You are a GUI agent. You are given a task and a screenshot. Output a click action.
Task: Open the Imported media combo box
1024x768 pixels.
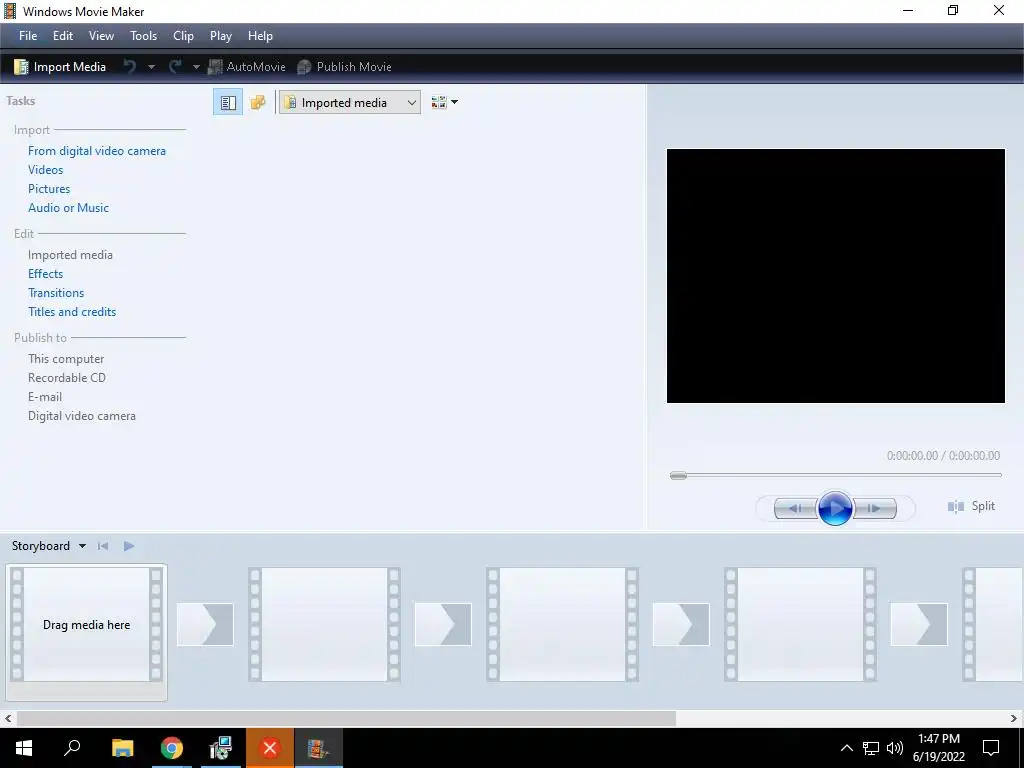pyautogui.click(x=350, y=103)
